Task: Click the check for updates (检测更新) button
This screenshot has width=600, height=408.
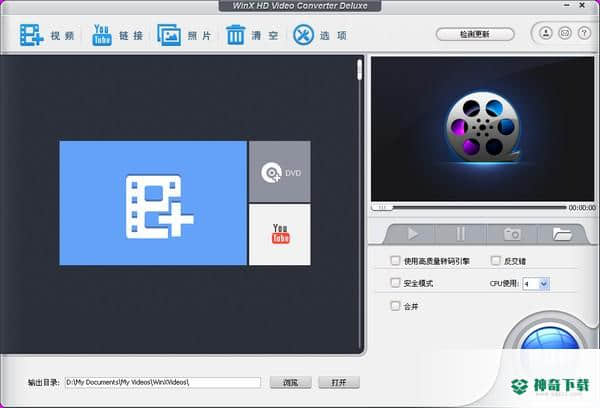Action: pyautogui.click(x=475, y=34)
